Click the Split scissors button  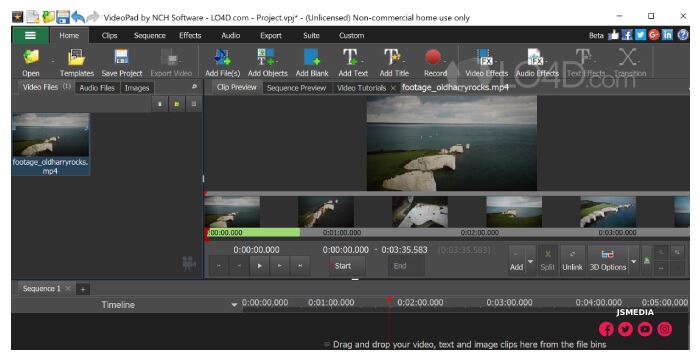[548, 260]
